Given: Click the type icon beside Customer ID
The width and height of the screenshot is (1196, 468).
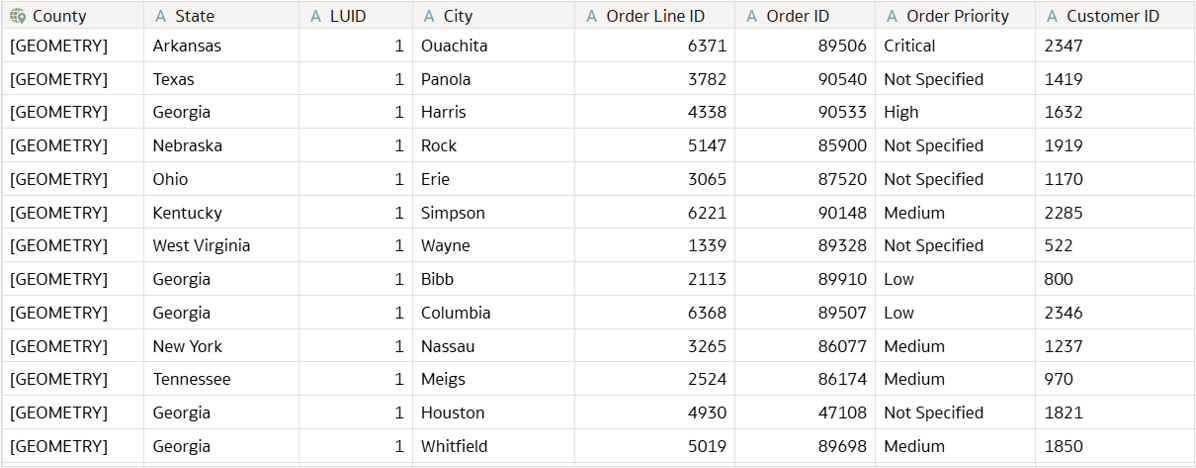Looking at the screenshot, I should click(x=1052, y=16).
